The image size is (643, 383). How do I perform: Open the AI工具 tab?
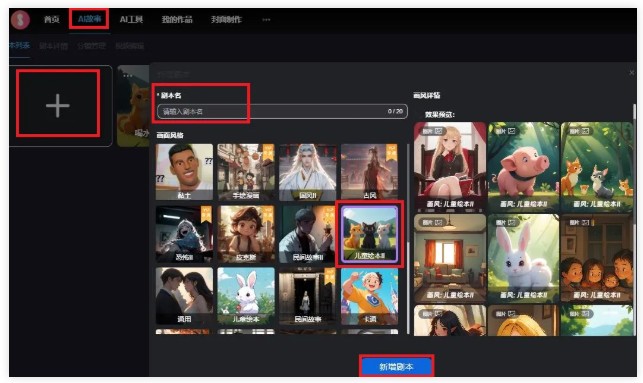(x=131, y=19)
